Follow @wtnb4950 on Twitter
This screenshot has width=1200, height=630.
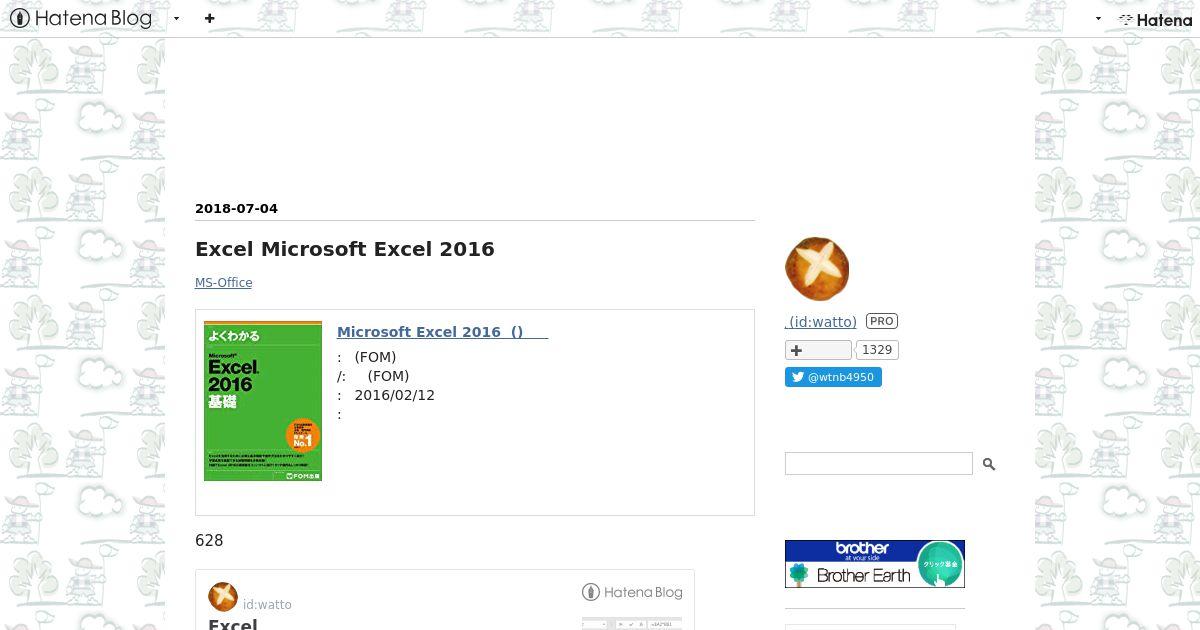833,377
